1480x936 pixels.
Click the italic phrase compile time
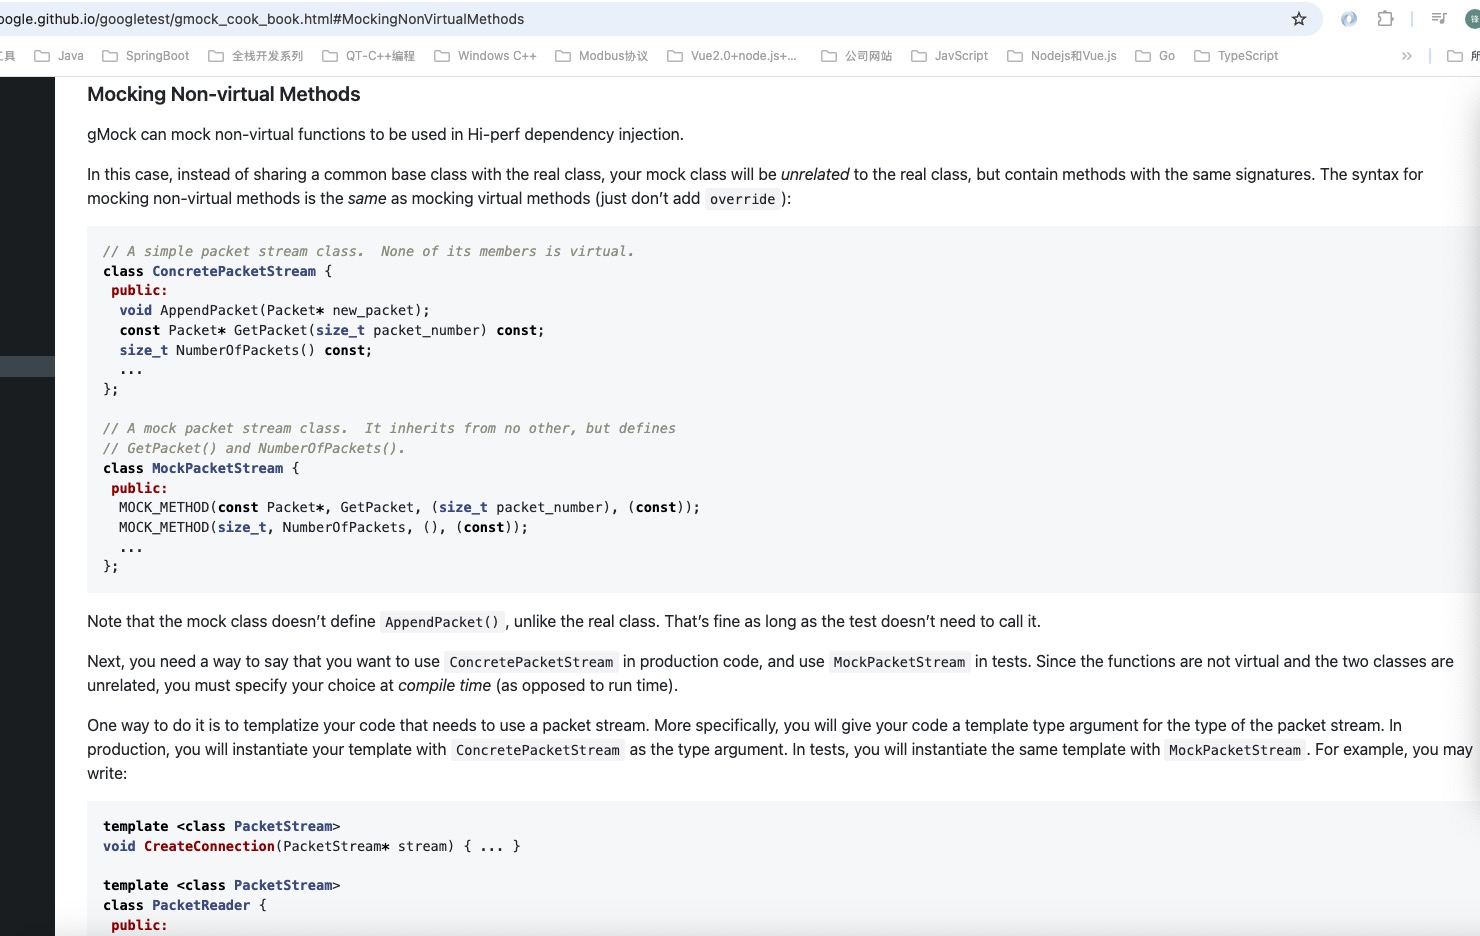point(444,686)
